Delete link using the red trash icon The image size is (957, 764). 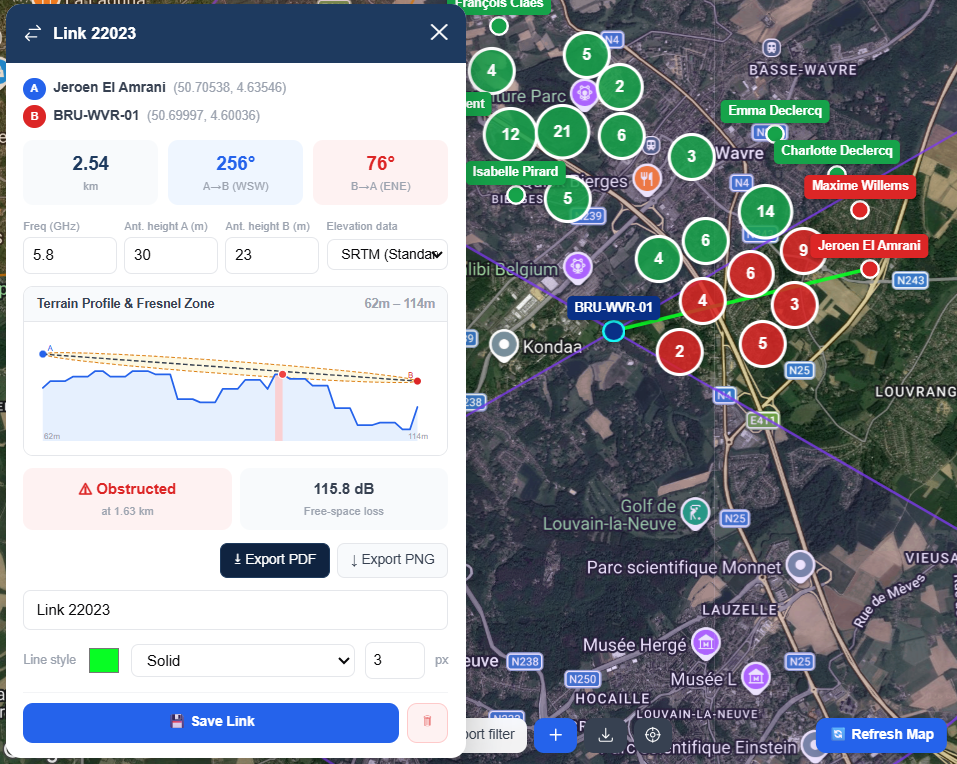click(427, 723)
